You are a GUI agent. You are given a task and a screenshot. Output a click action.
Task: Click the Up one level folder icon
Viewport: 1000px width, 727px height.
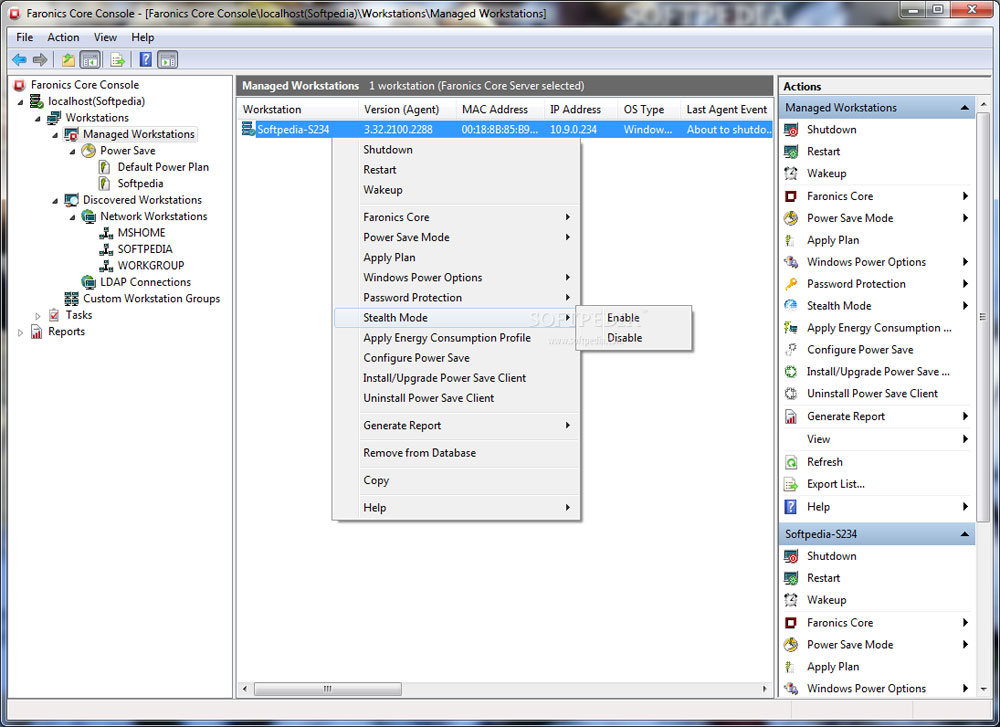(x=68, y=60)
